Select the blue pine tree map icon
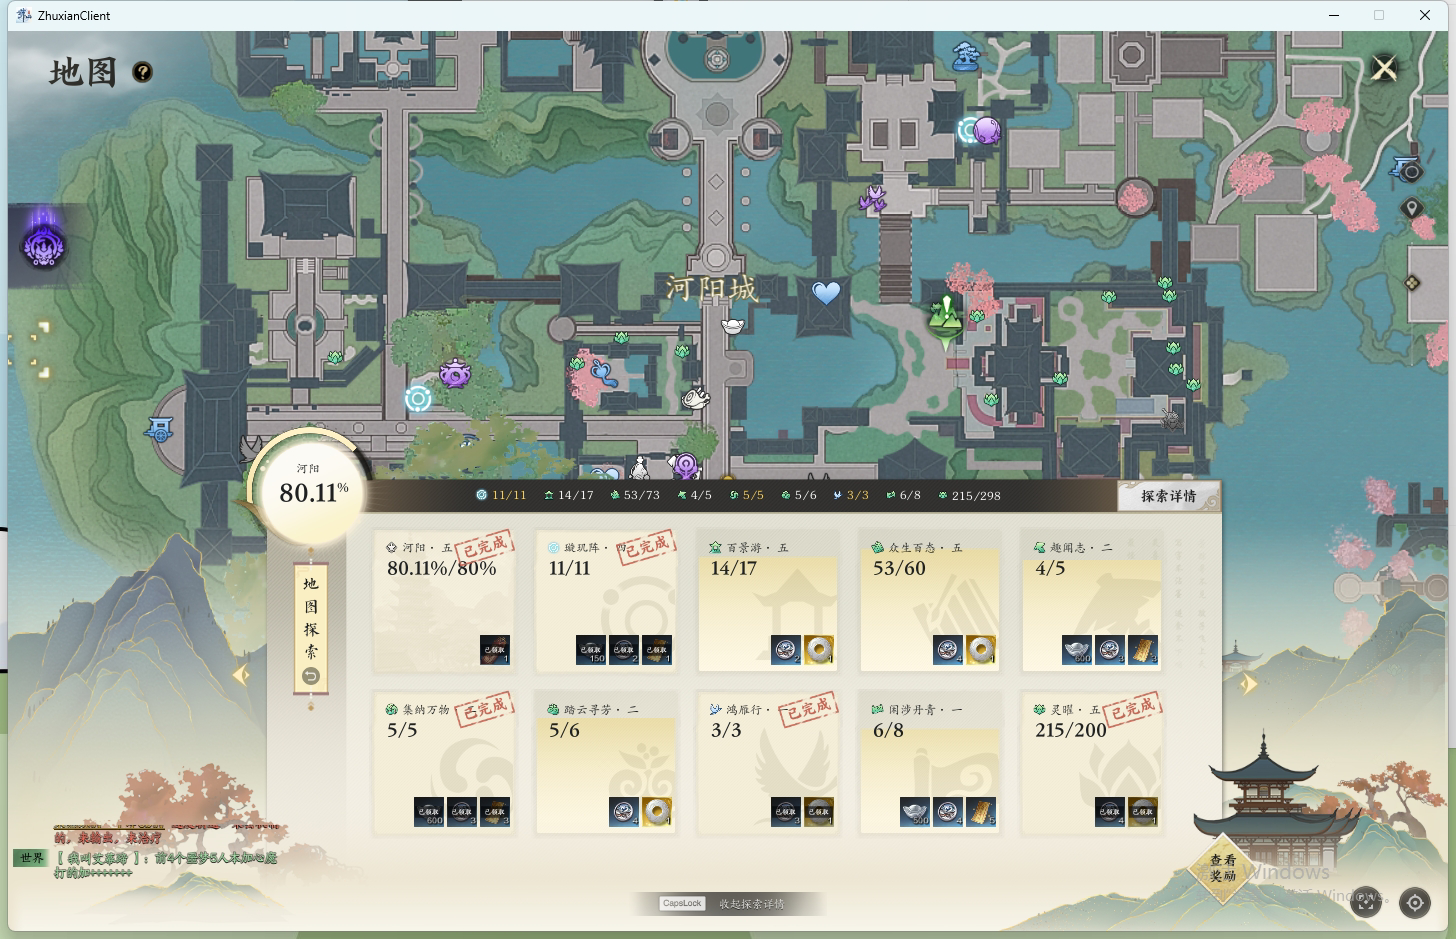 pyautogui.click(x=965, y=56)
